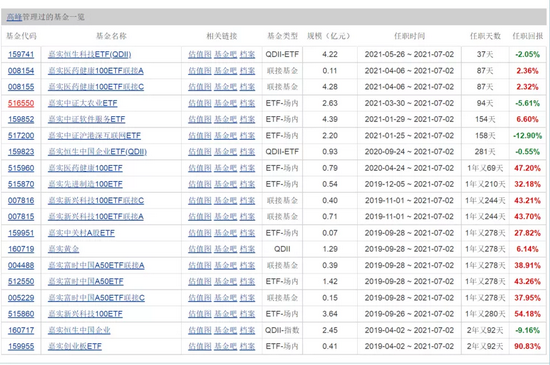Open the 嘉实富时中国A50ETF fund name link
Viewport: 550px width, 365px height.
click(x=86, y=282)
